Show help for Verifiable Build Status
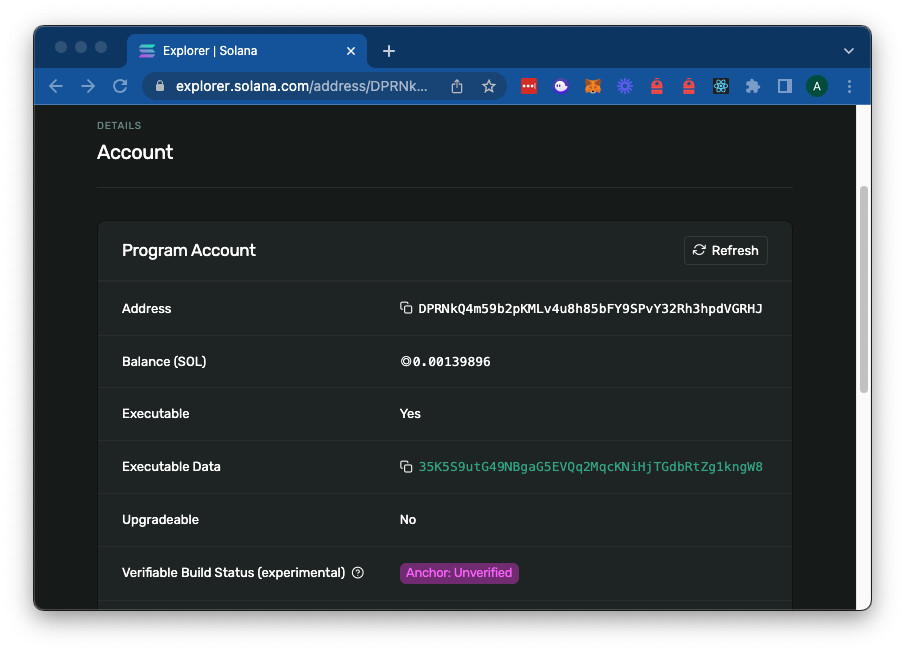Viewport: 905px width, 652px height. 358,573
